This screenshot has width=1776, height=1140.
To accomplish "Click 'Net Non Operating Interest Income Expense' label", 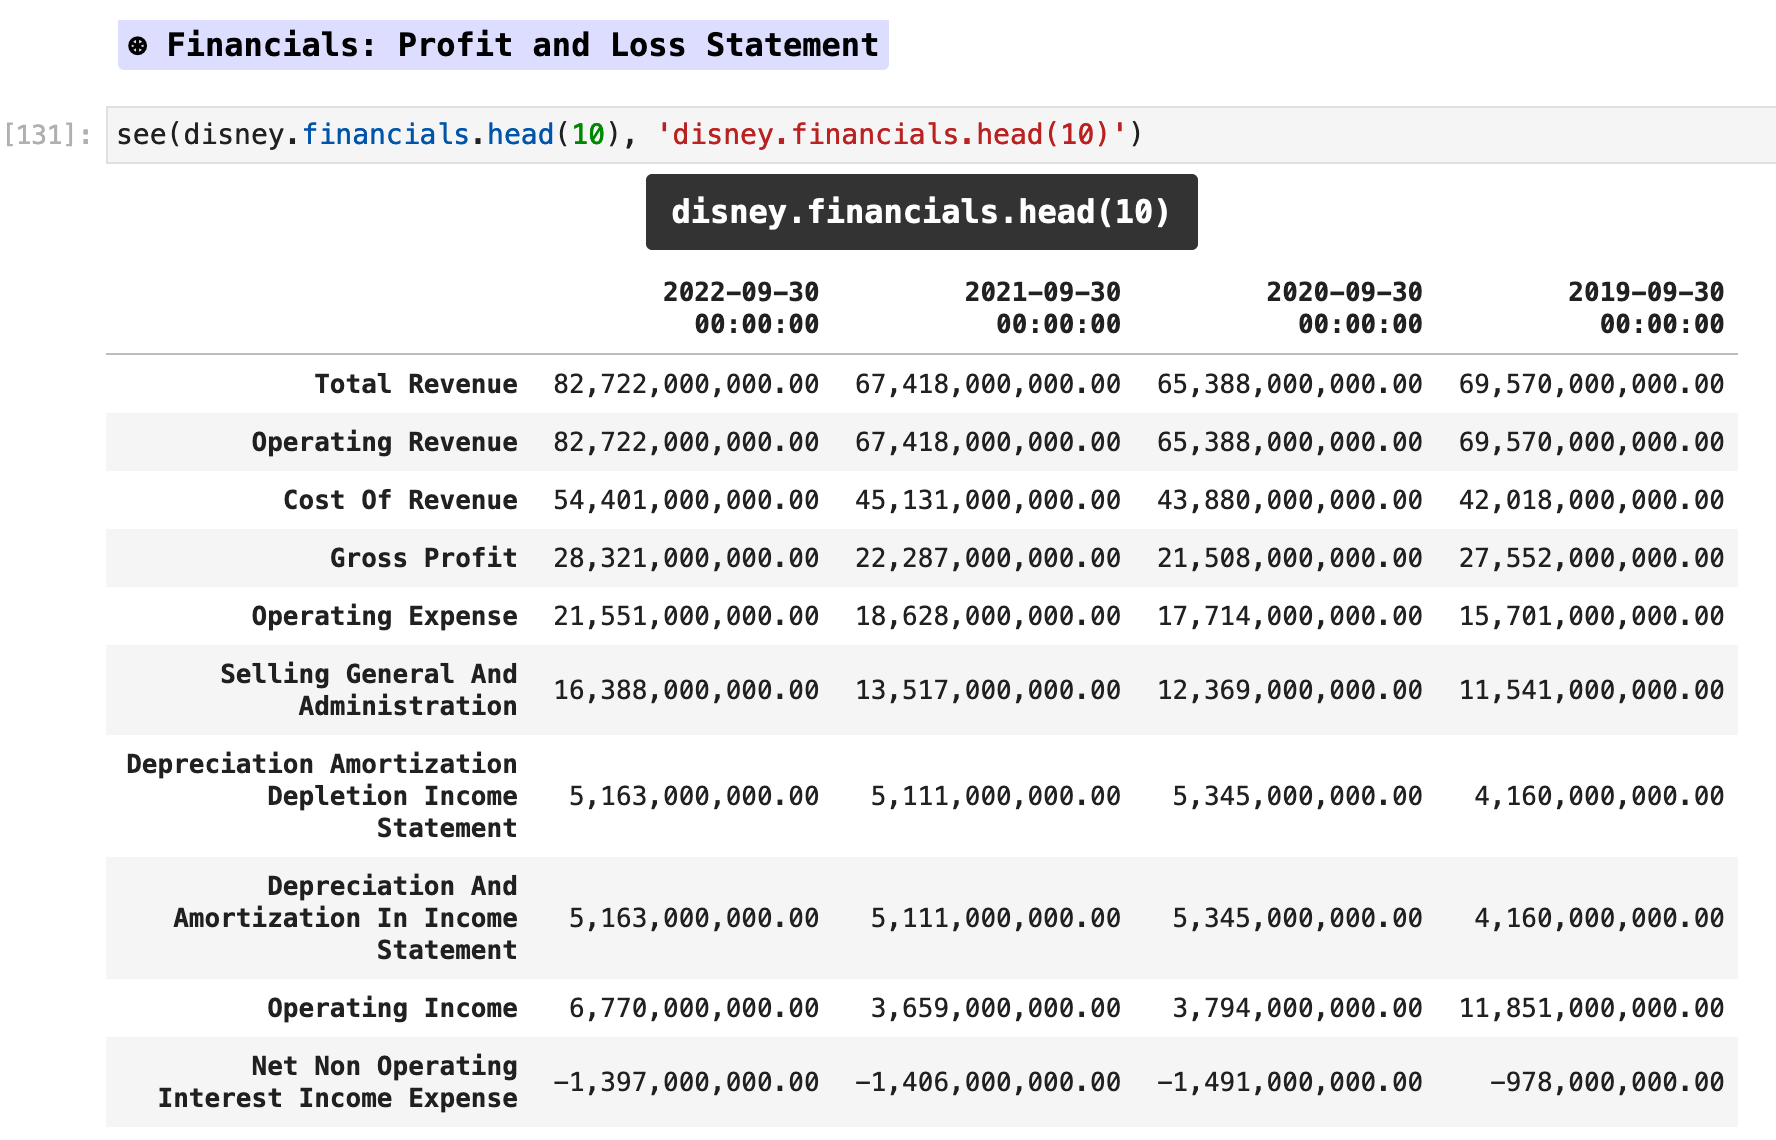I will point(338,1082).
